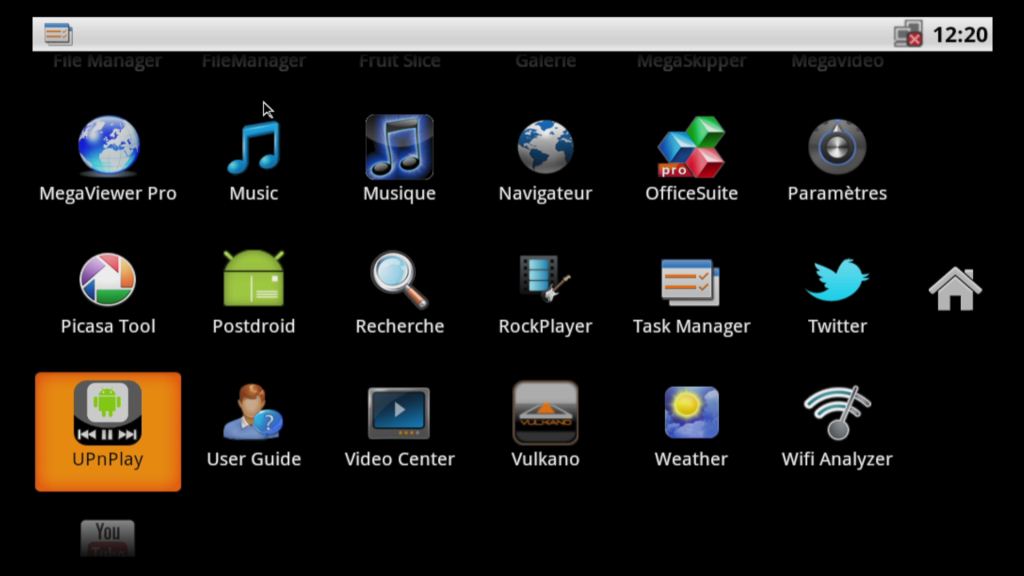Open the User Guide app
Screen dimensions: 1024x576
pos(253,426)
